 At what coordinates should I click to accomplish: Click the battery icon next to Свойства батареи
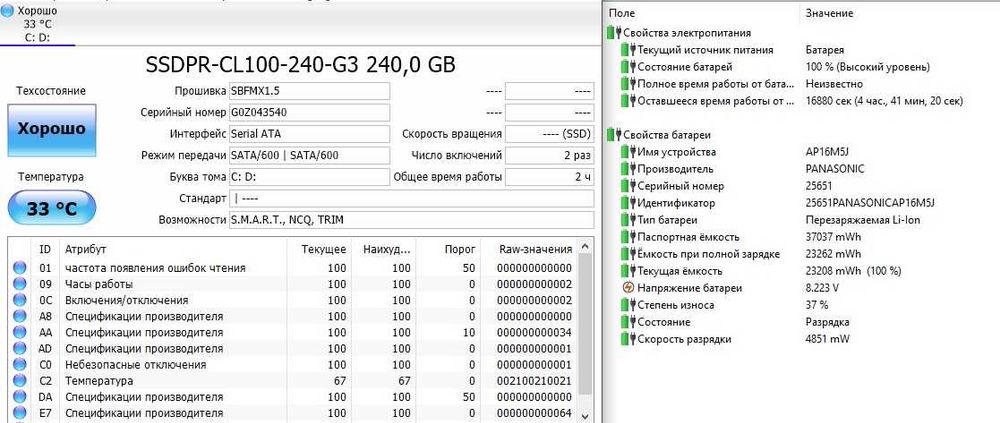coord(615,135)
